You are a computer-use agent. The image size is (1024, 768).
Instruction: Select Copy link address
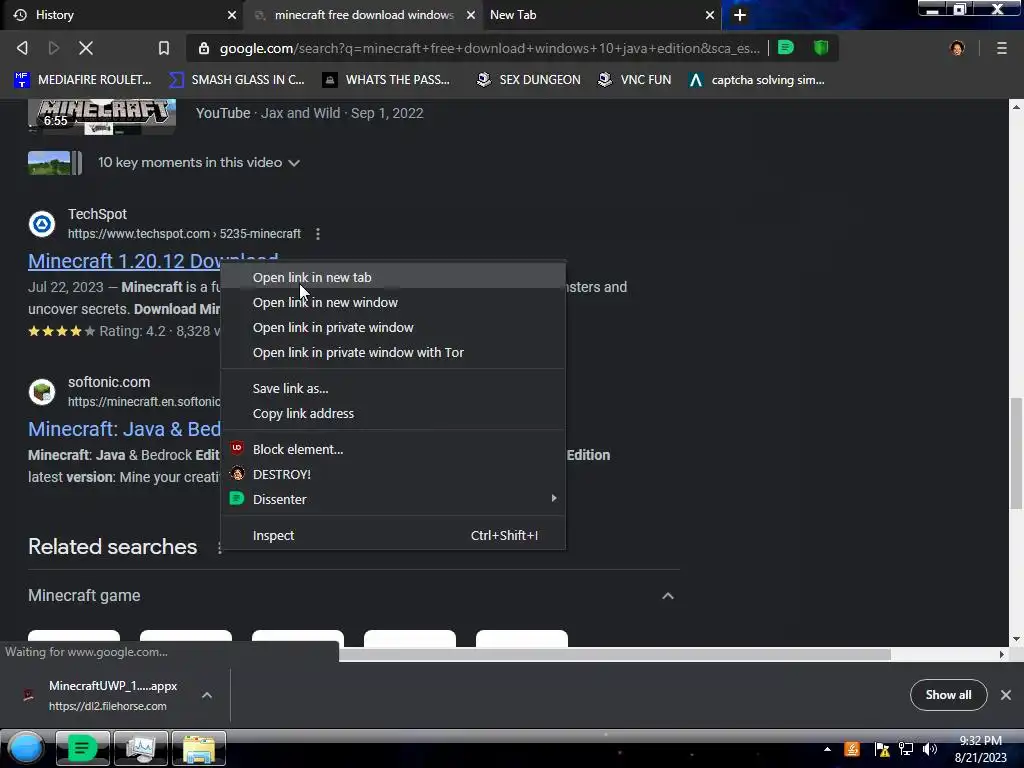[x=393, y=413]
